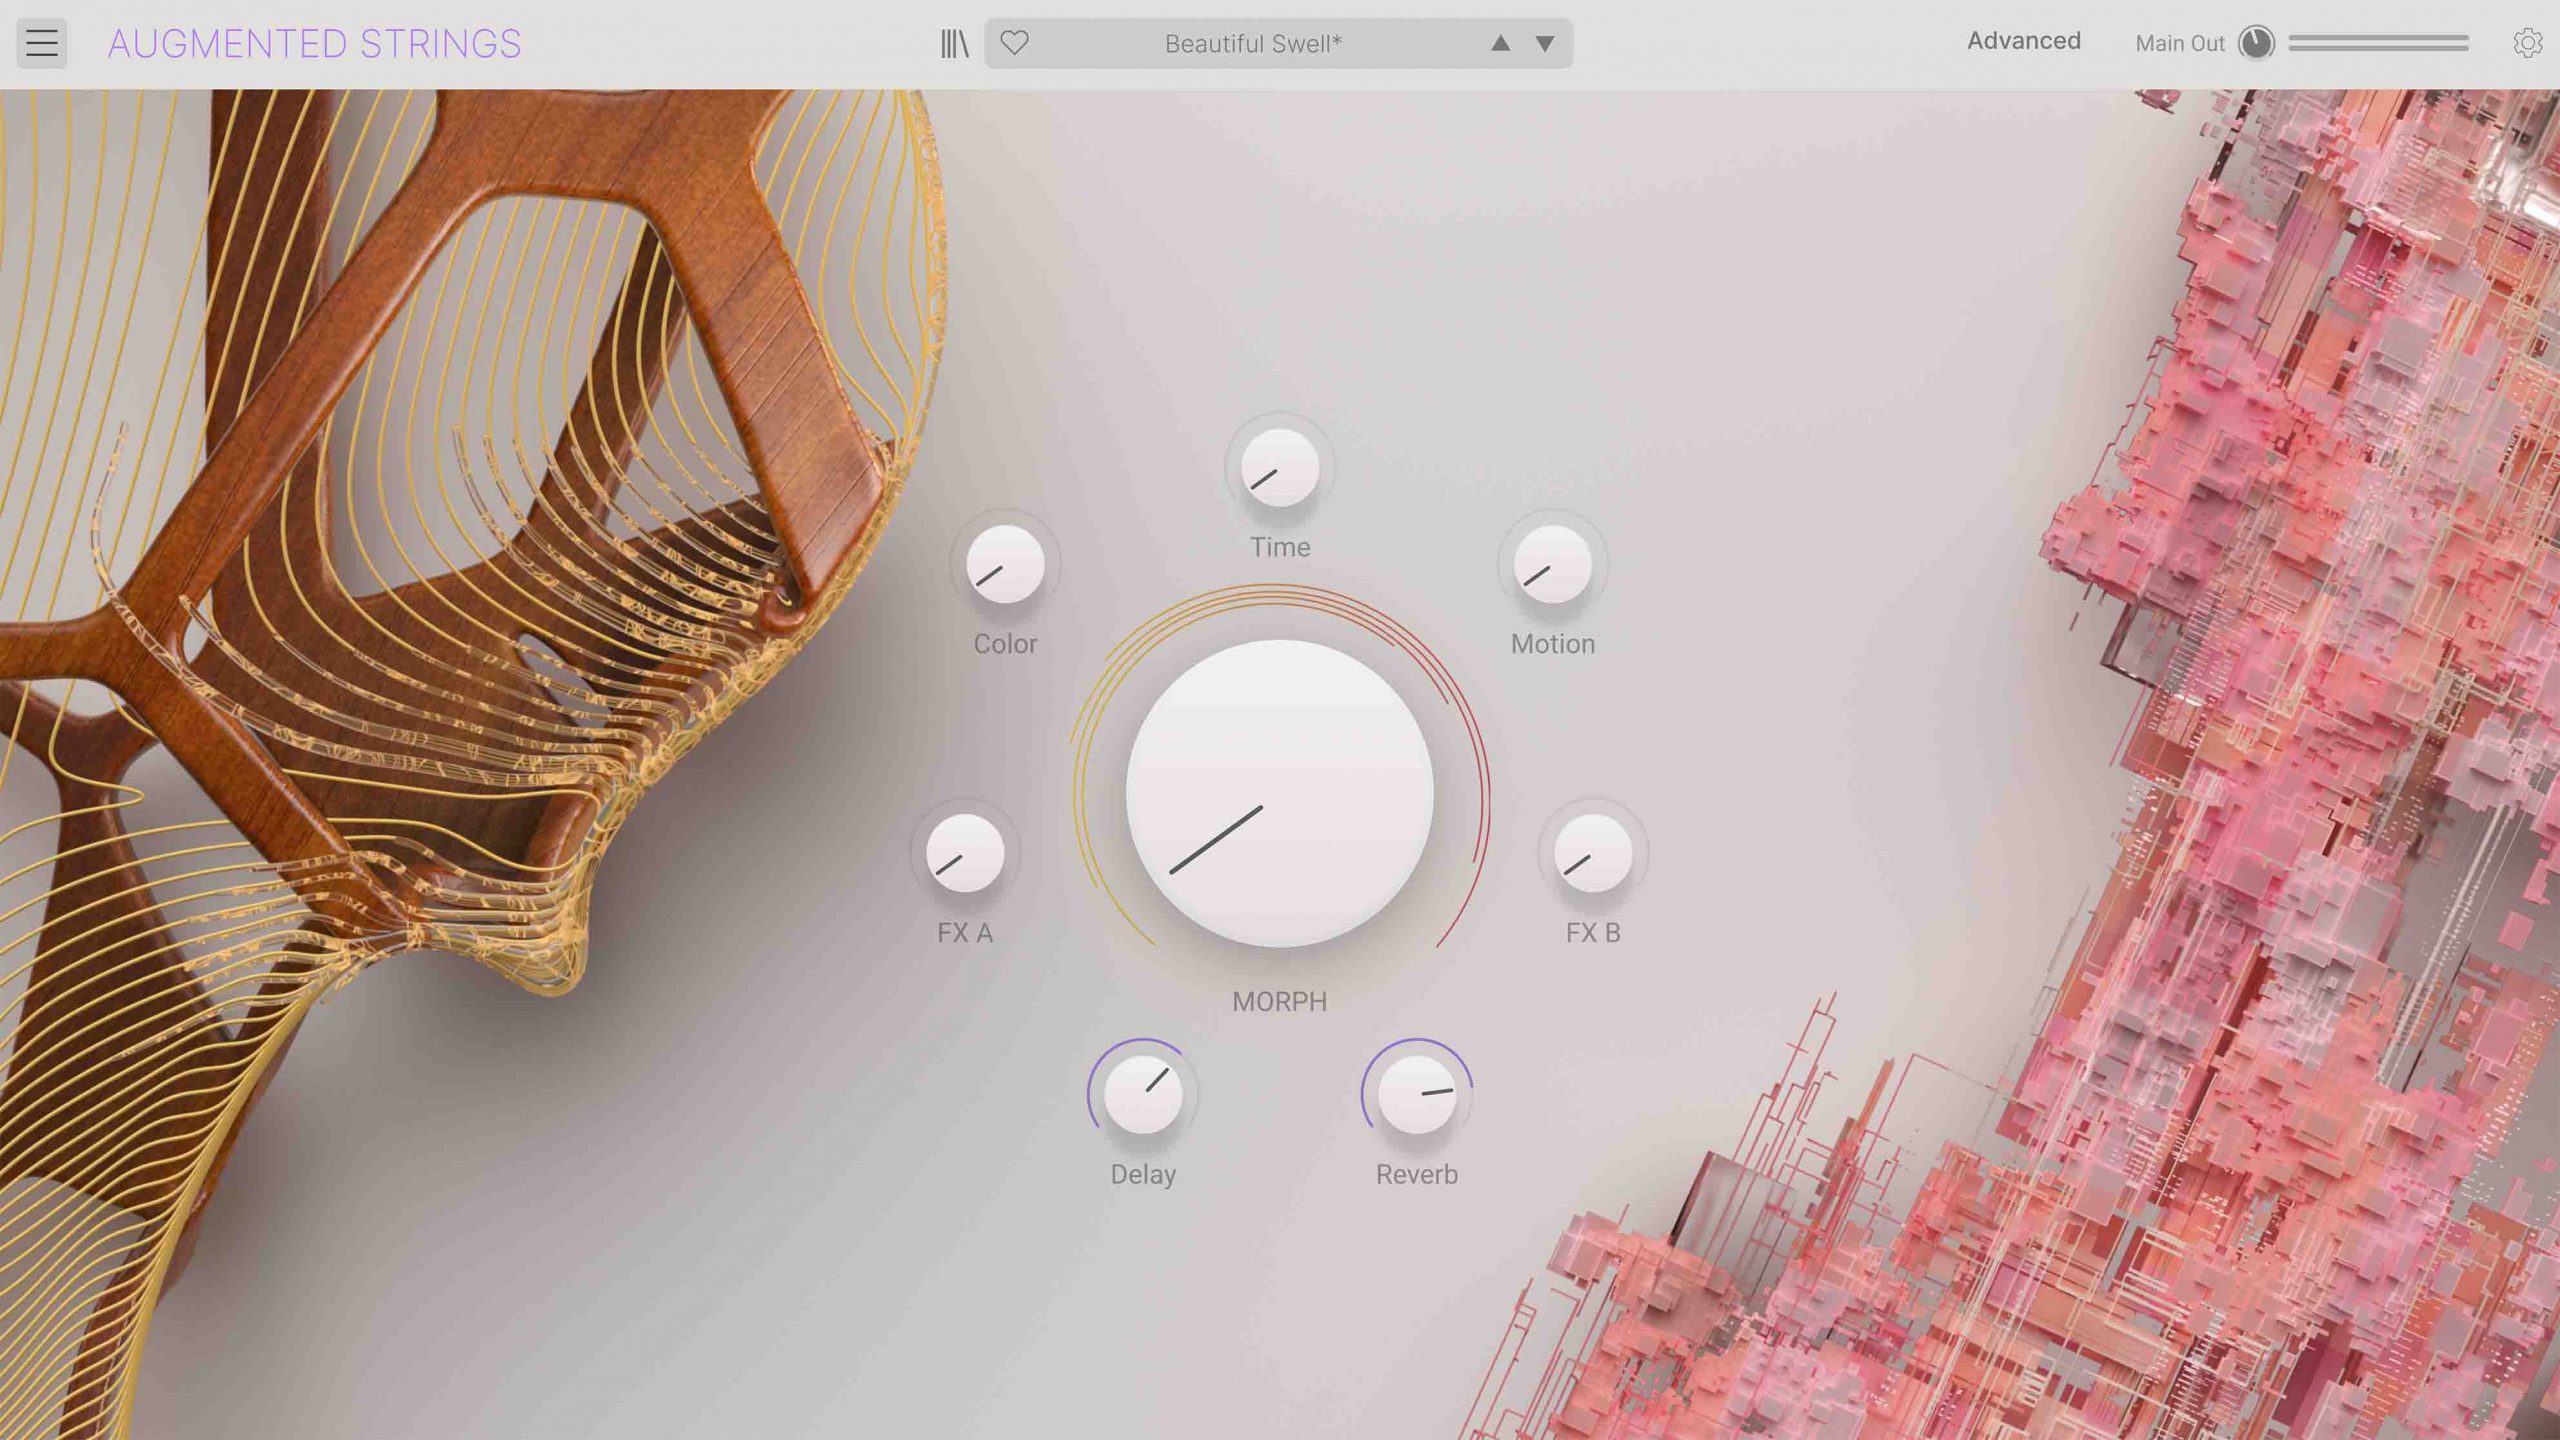
Task: Click the Beautiful Swell preset name
Action: coord(1253,43)
